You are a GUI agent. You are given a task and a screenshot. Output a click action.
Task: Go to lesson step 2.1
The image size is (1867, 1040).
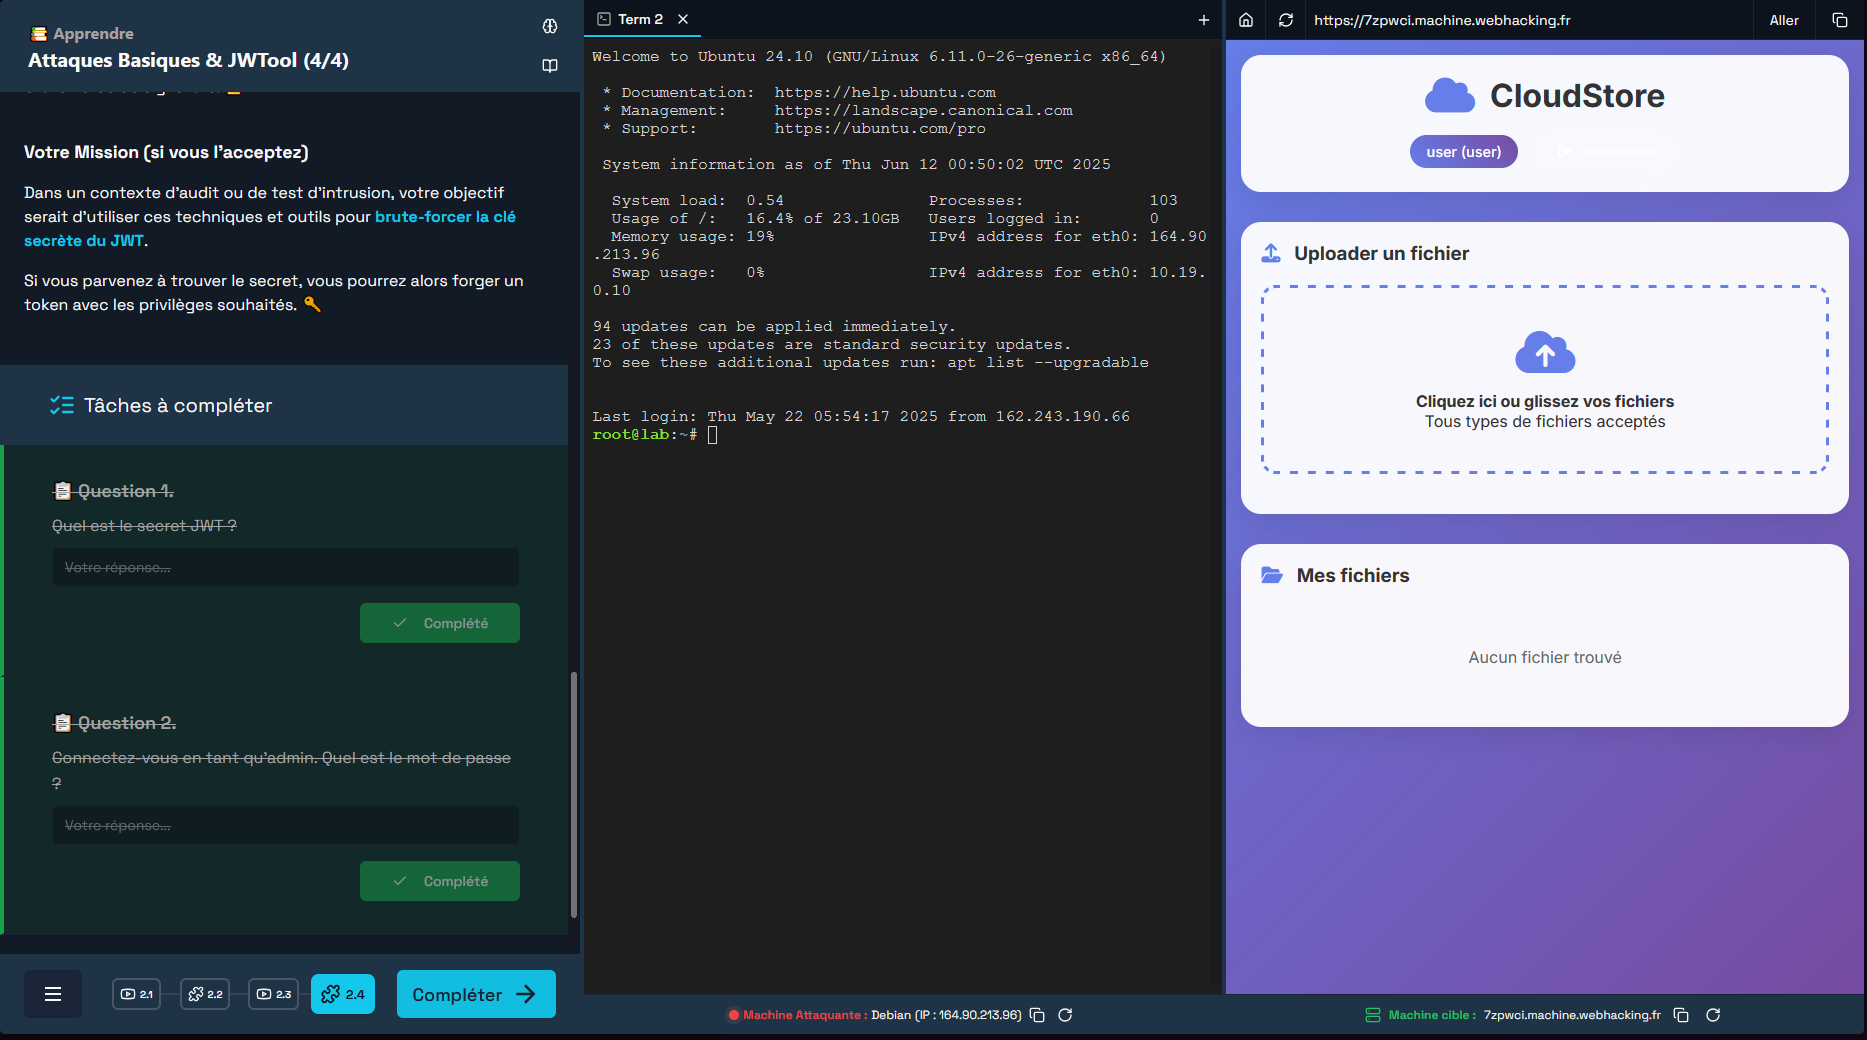(137, 994)
